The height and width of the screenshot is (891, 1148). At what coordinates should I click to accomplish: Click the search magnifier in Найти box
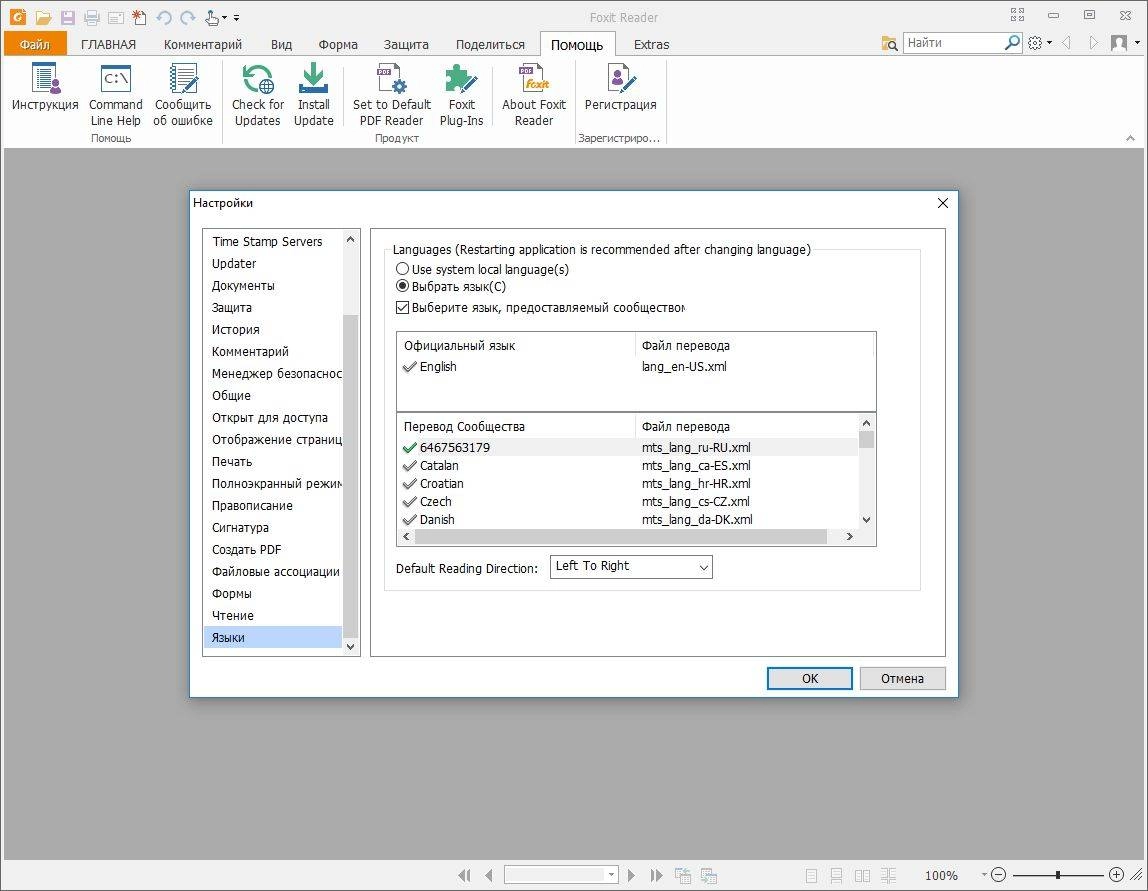(1012, 43)
